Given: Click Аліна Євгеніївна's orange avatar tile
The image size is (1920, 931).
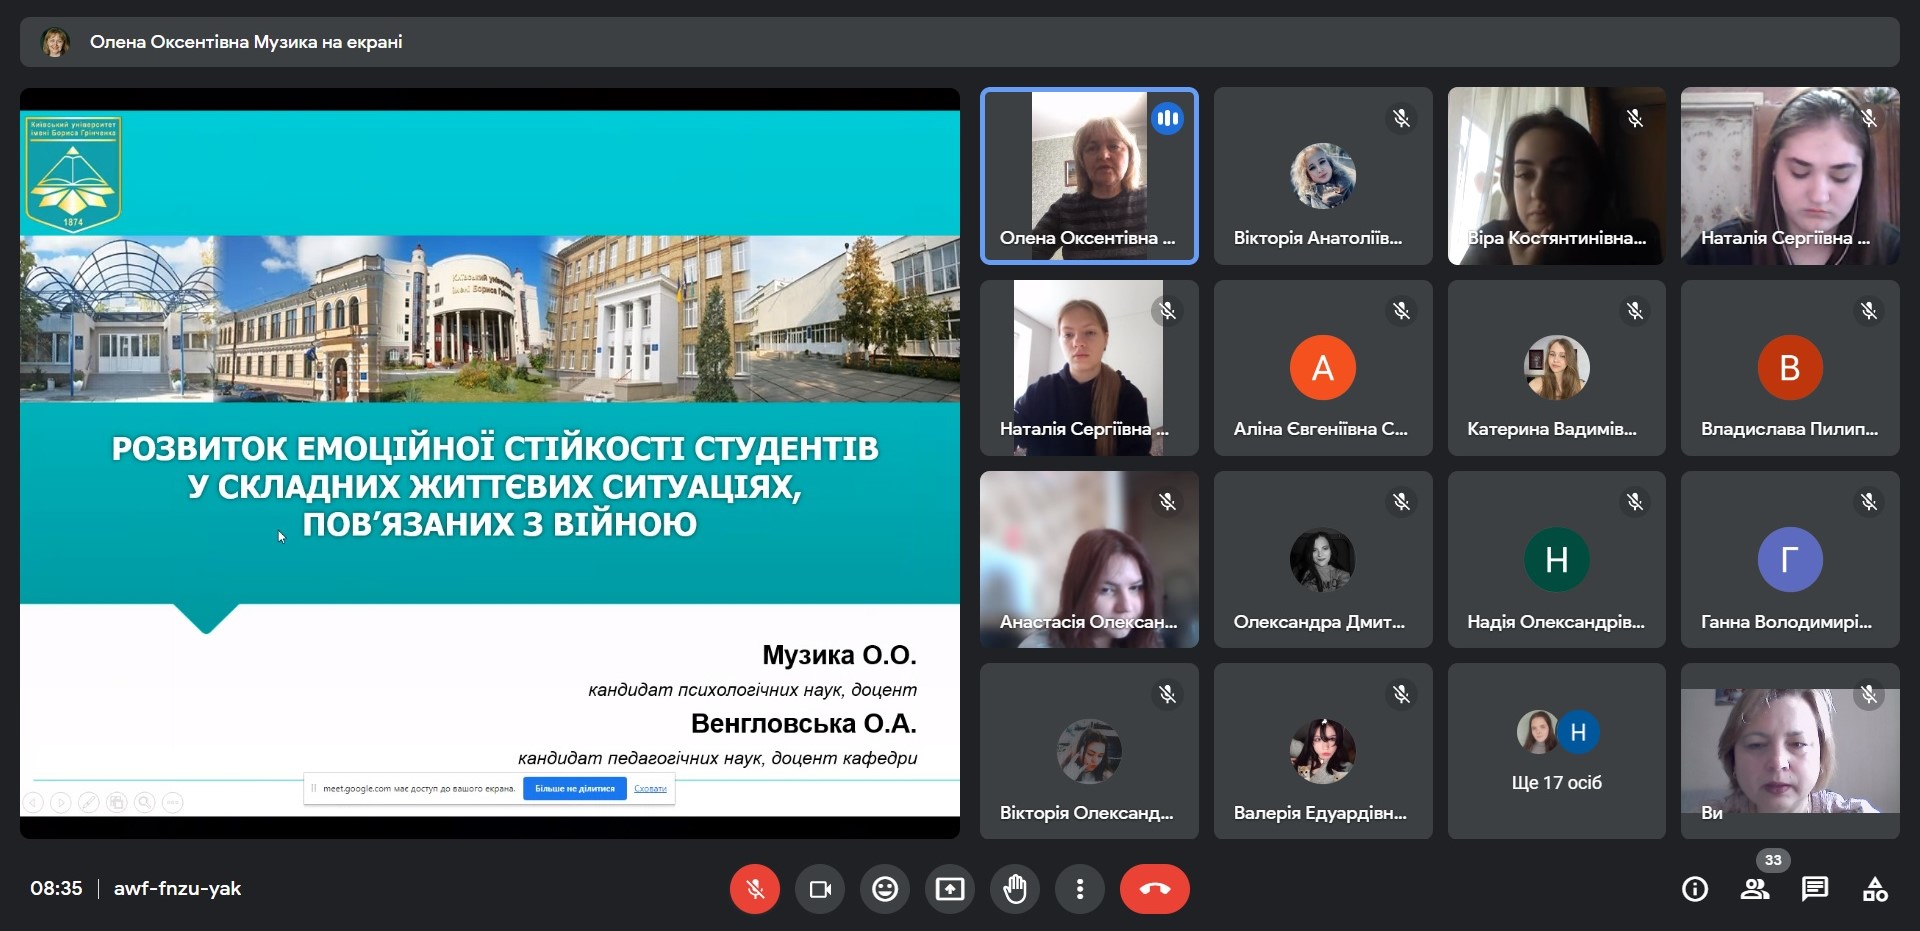Looking at the screenshot, I should tap(1322, 368).
